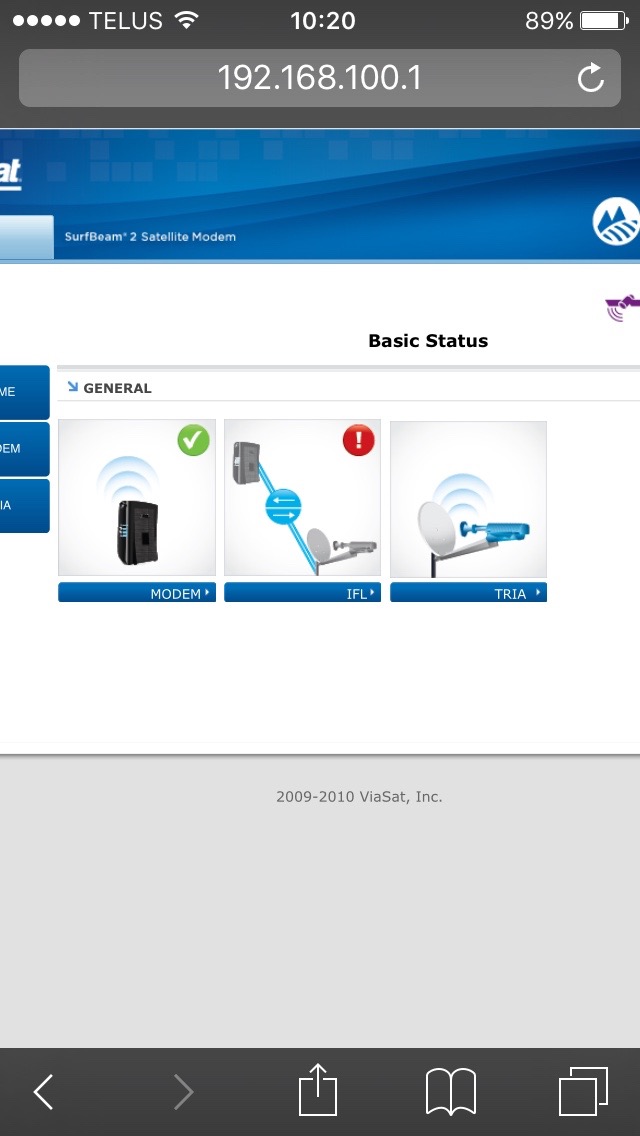
Task: Open the Safari tabs overview icon
Action: click(x=583, y=1091)
